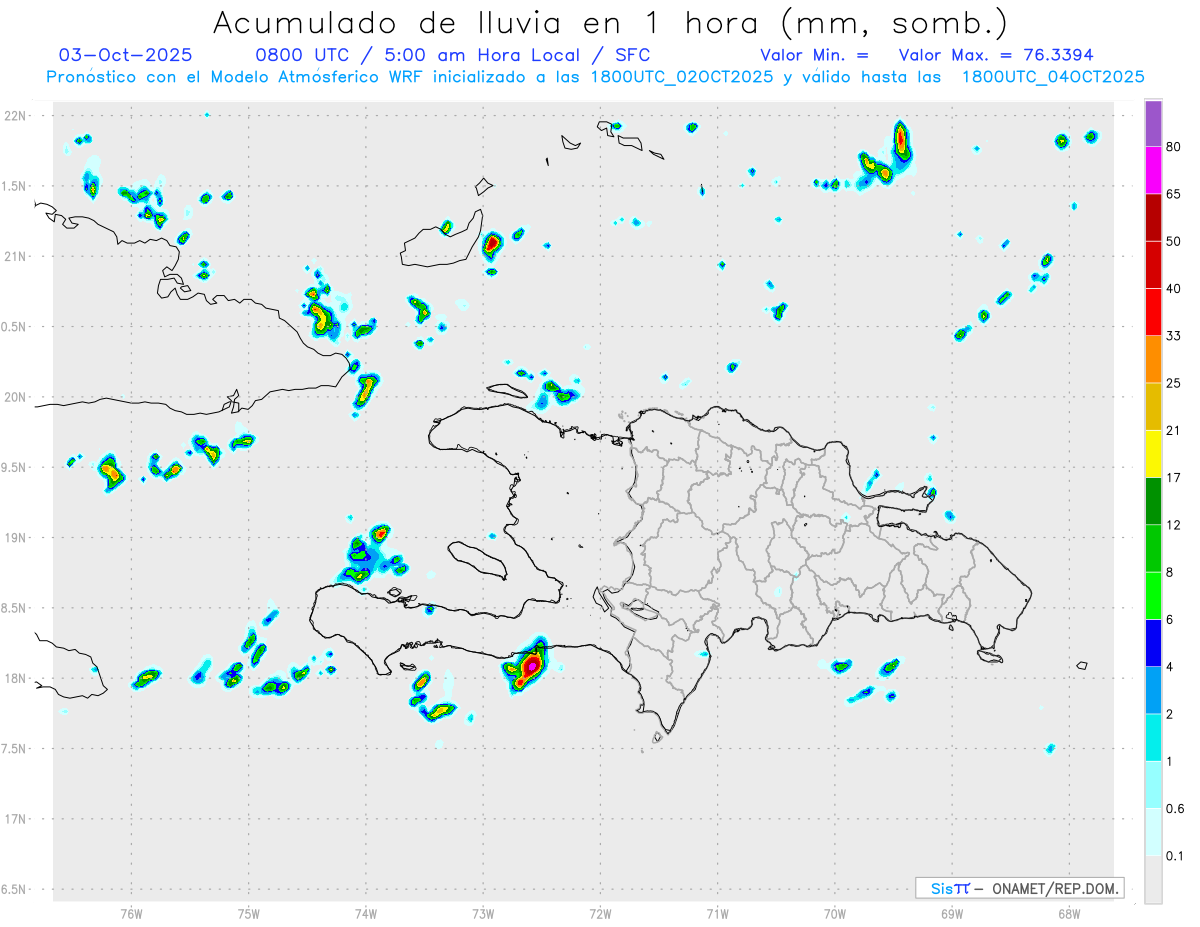This screenshot has width=1200, height=927.
Task: Click the legend label '0.1'
Action: point(1175,856)
